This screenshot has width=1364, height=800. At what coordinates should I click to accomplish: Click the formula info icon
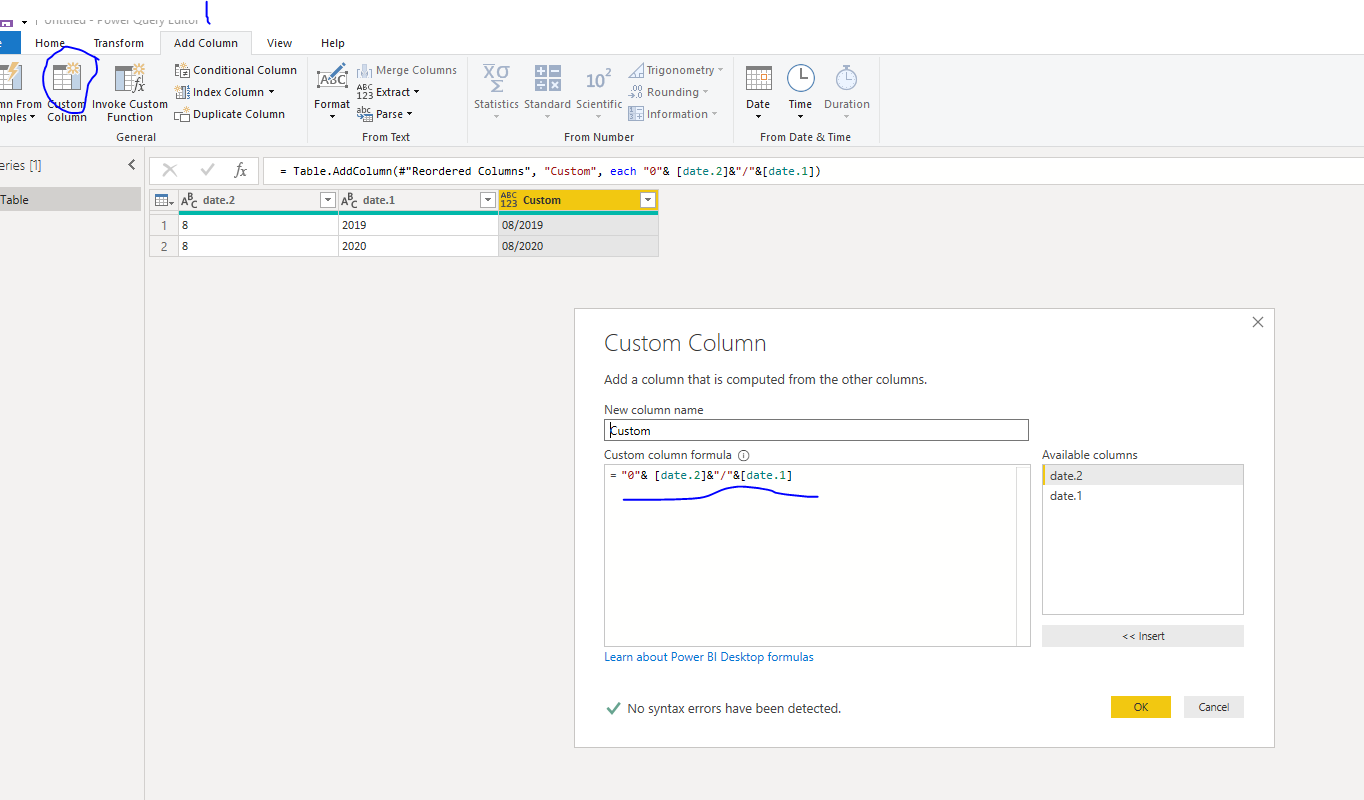click(x=744, y=455)
